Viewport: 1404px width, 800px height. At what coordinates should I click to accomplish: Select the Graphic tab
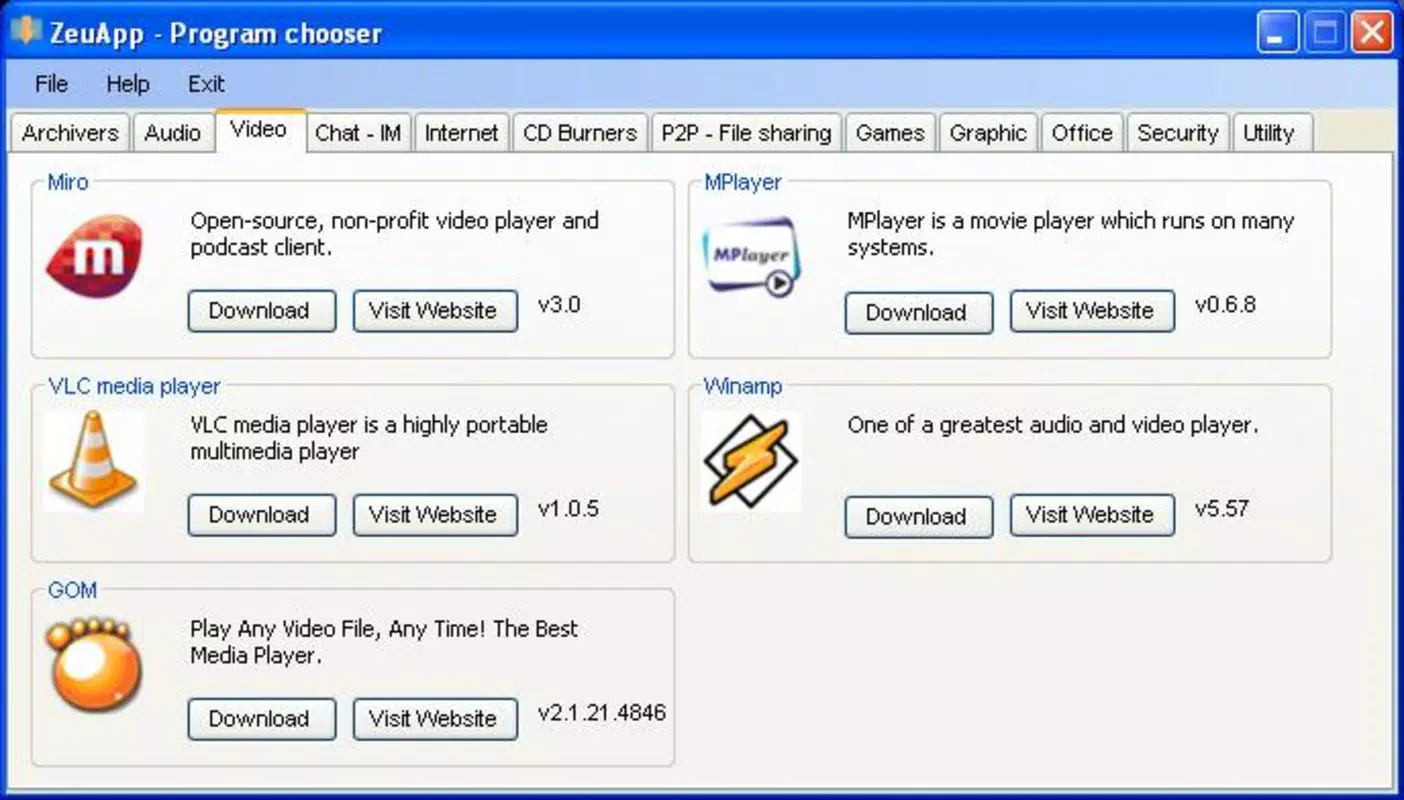click(988, 133)
